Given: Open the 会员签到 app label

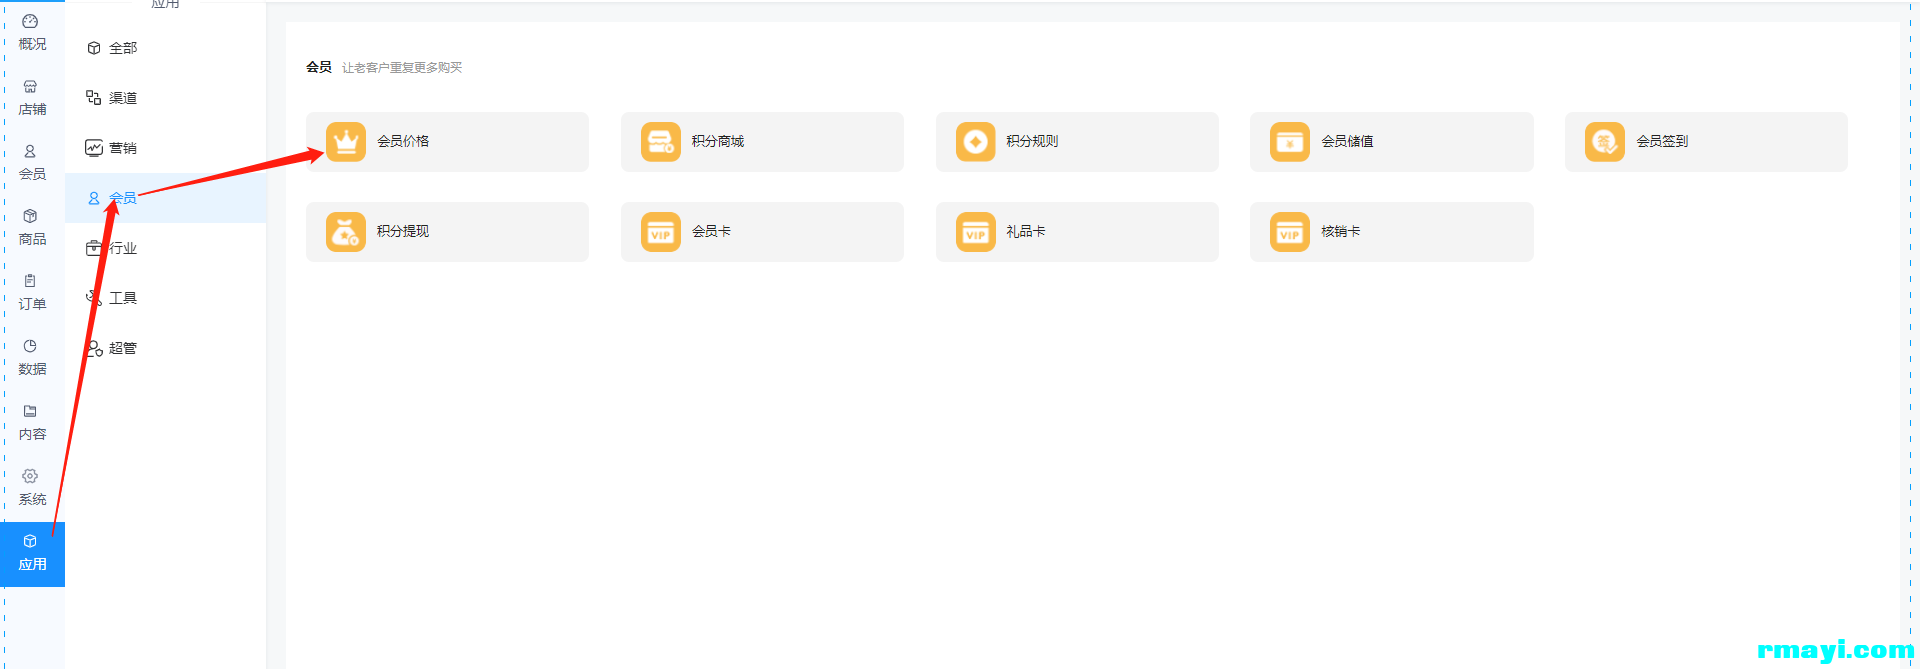Looking at the screenshot, I should 1662,142.
